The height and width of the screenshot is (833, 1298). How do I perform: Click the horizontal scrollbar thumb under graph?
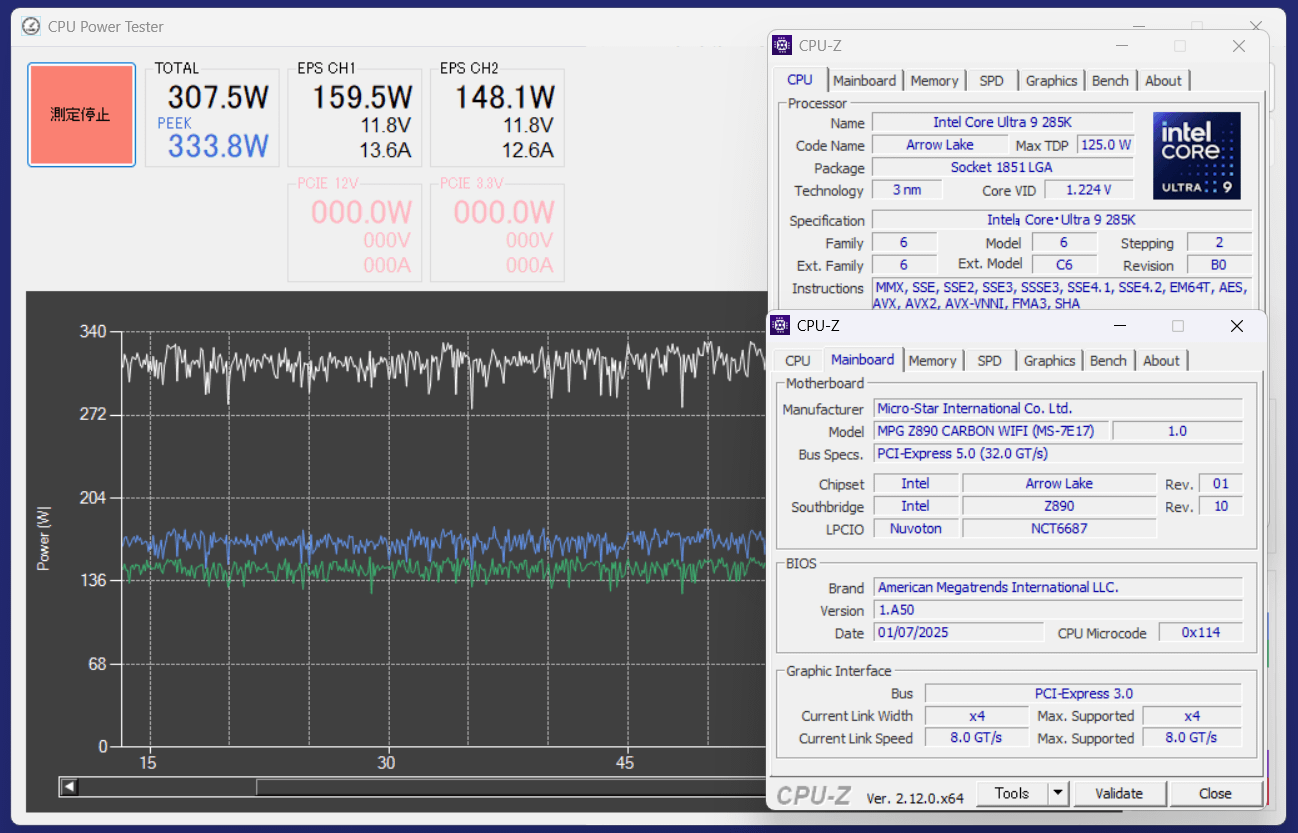click(512, 787)
